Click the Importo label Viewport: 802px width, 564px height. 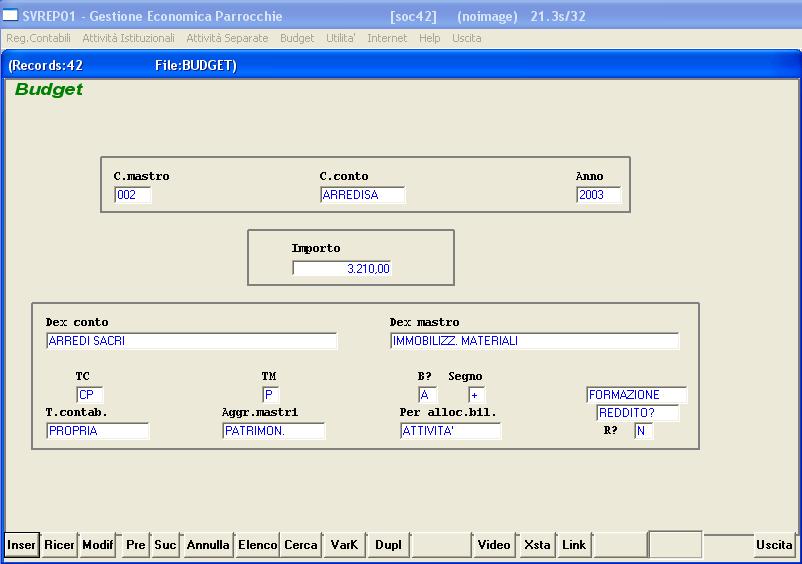coord(316,249)
